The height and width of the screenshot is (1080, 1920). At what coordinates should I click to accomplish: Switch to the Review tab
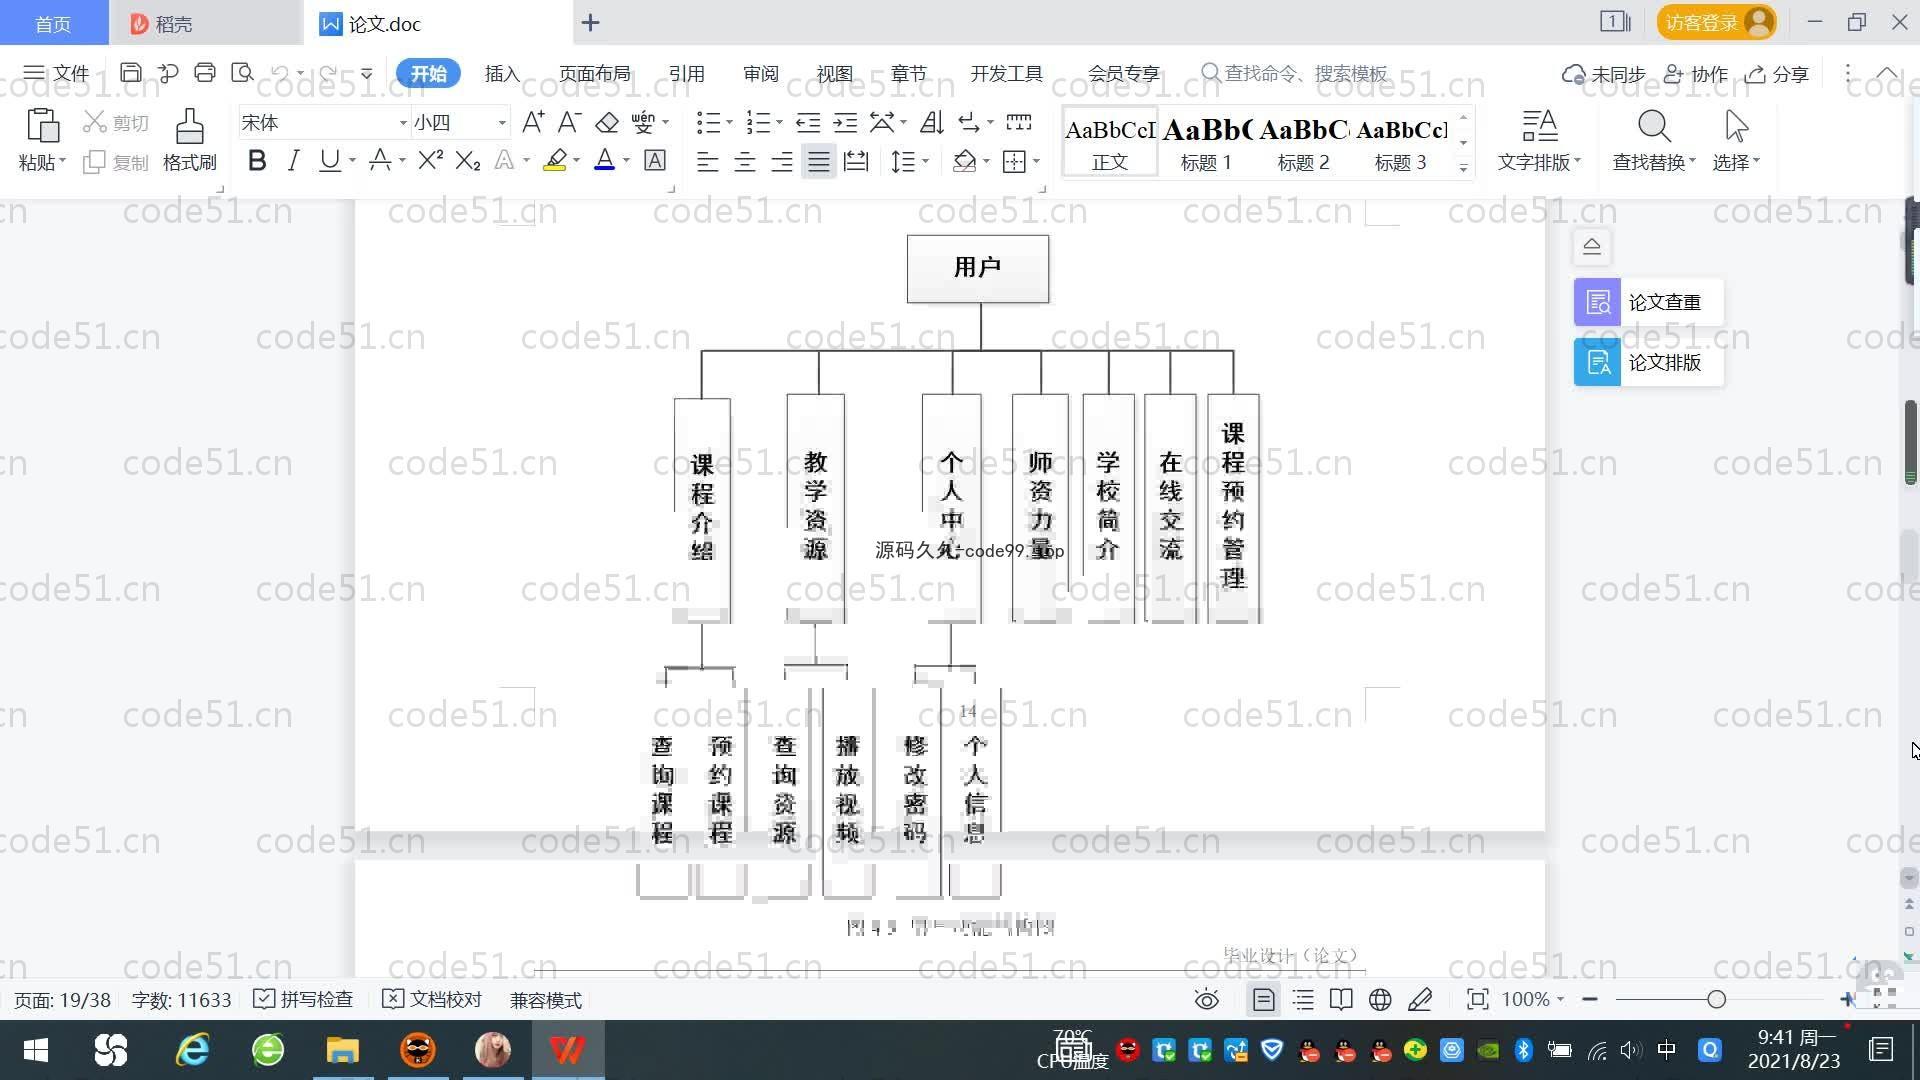click(x=760, y=74)
